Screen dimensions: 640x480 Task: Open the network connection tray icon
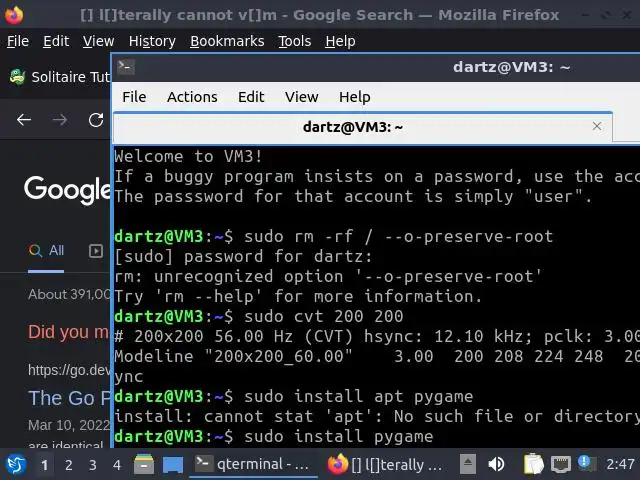[x=560, y=464]
